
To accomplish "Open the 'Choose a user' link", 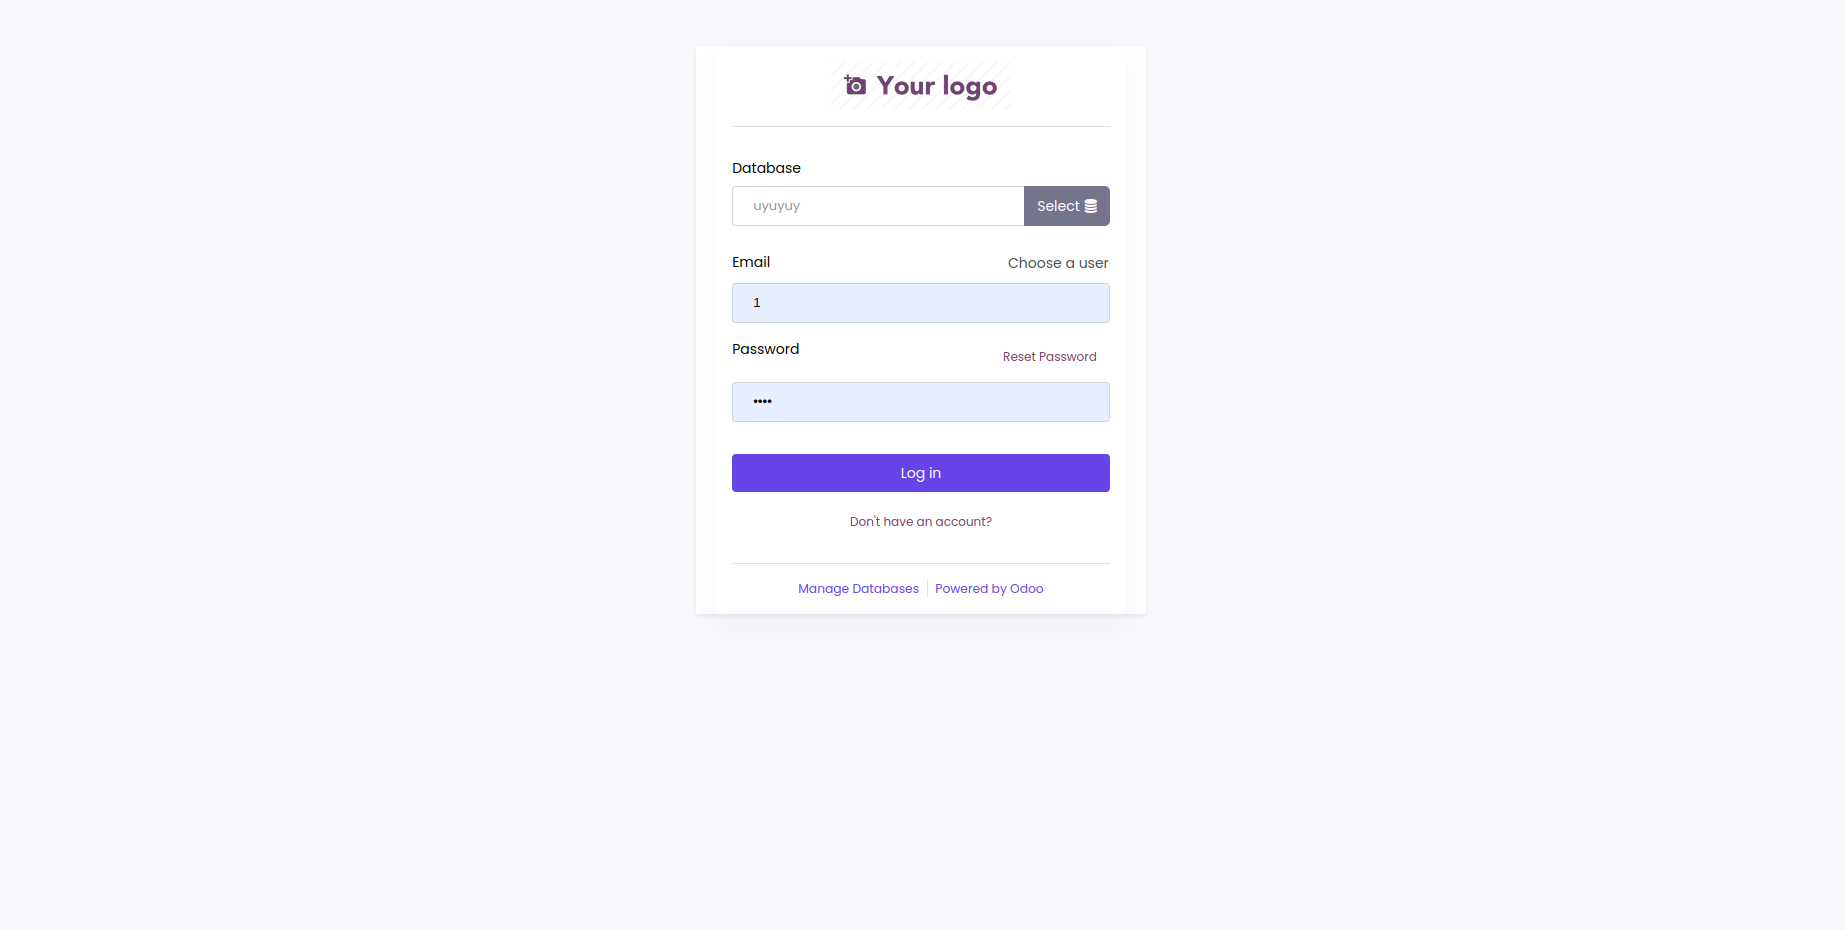I will [1057, 263].
